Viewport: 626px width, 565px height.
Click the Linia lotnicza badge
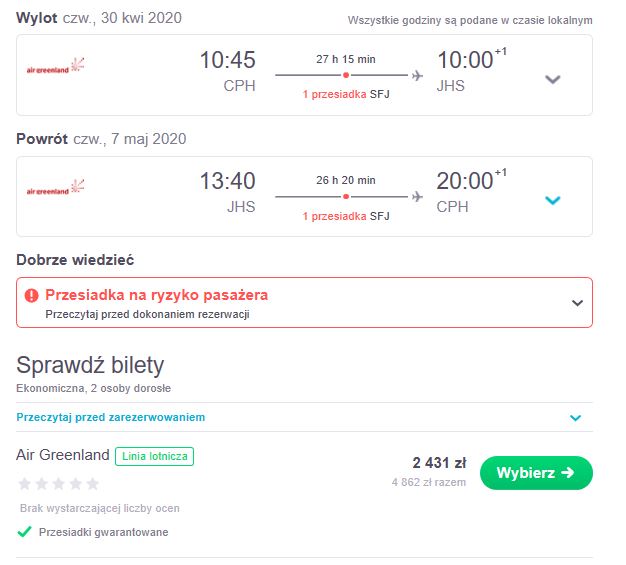[155, 456]
